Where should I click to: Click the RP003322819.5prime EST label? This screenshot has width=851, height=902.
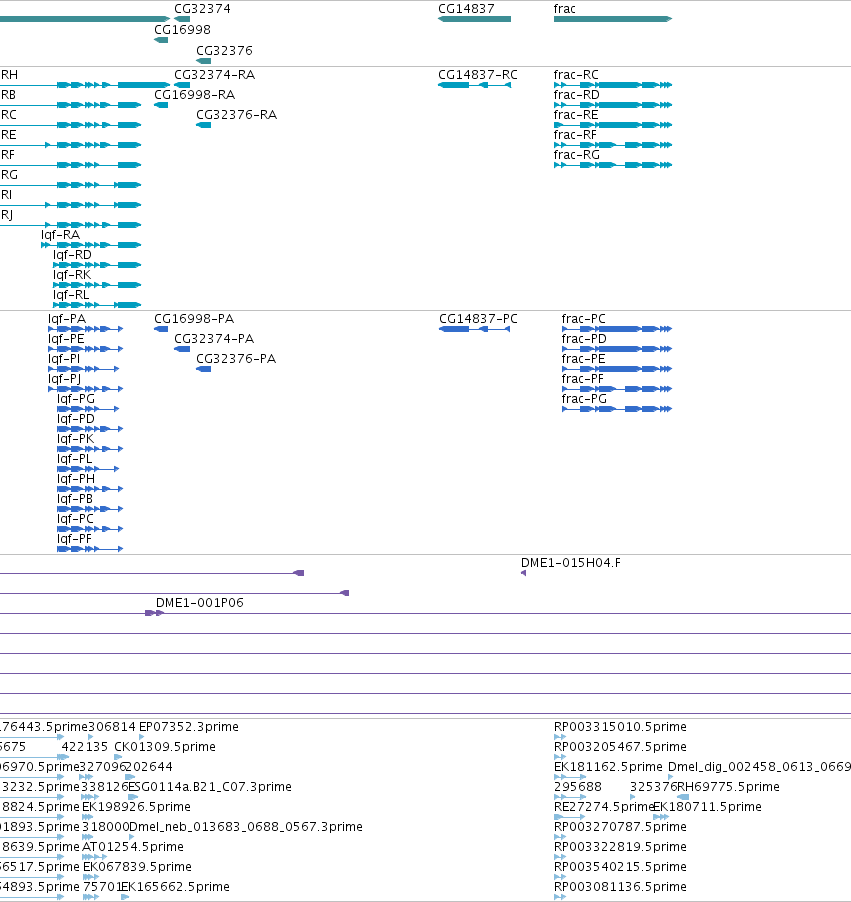[x=620, y=847]
